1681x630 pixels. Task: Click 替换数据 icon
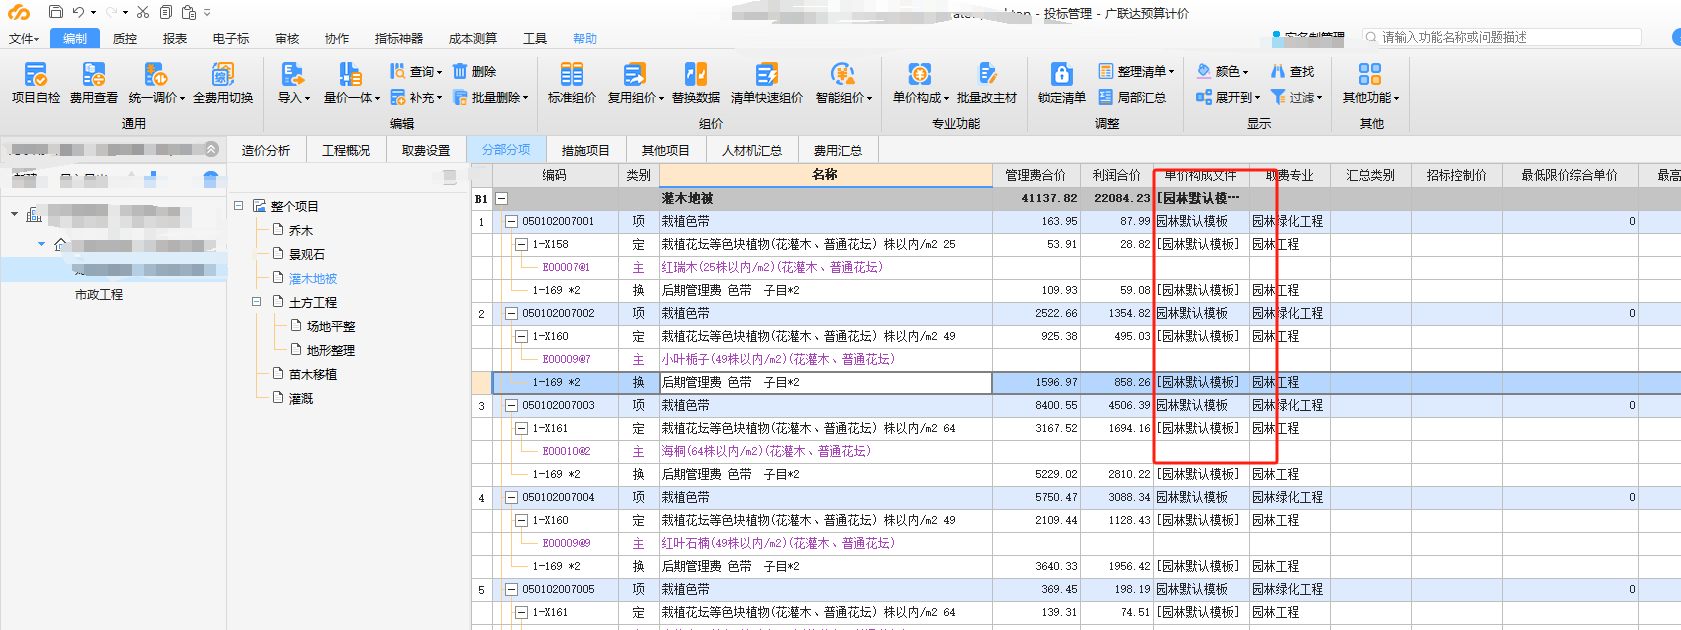tap(696, 75)
